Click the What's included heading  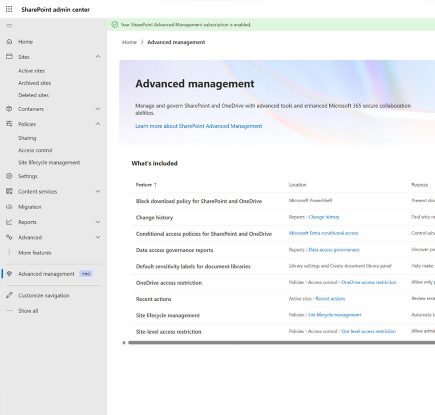154,163
